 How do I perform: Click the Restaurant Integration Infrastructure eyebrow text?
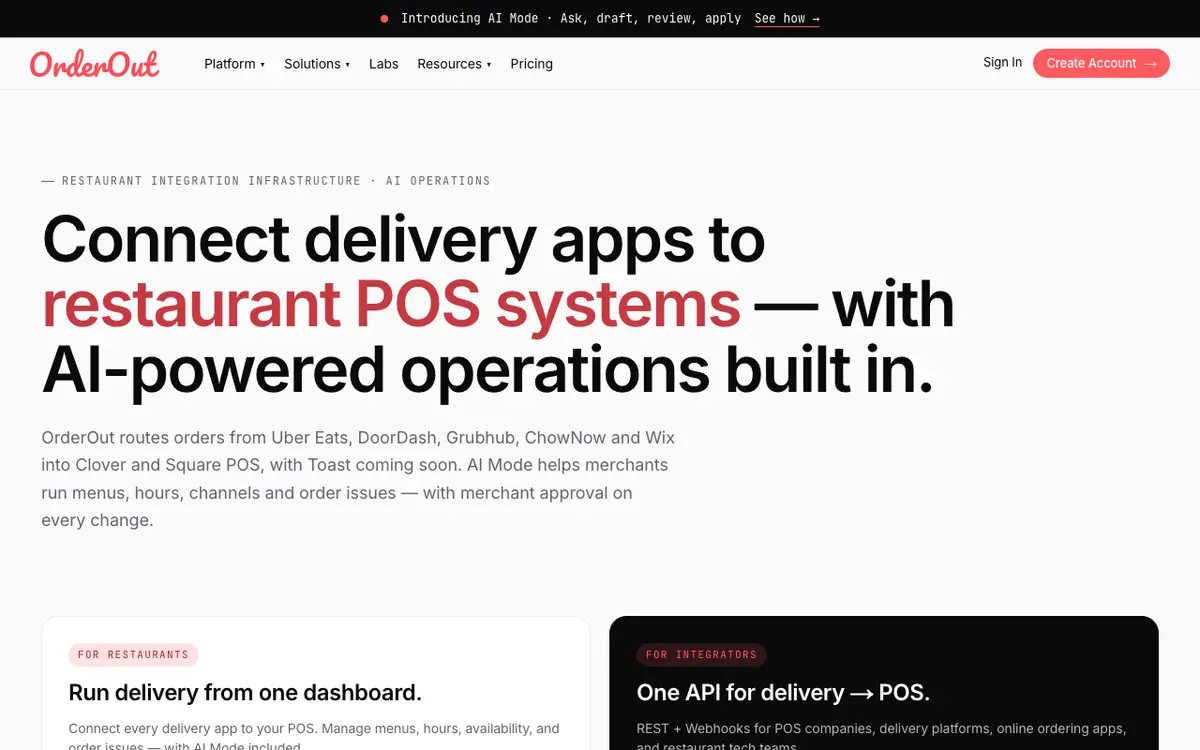tap(266, 181)
